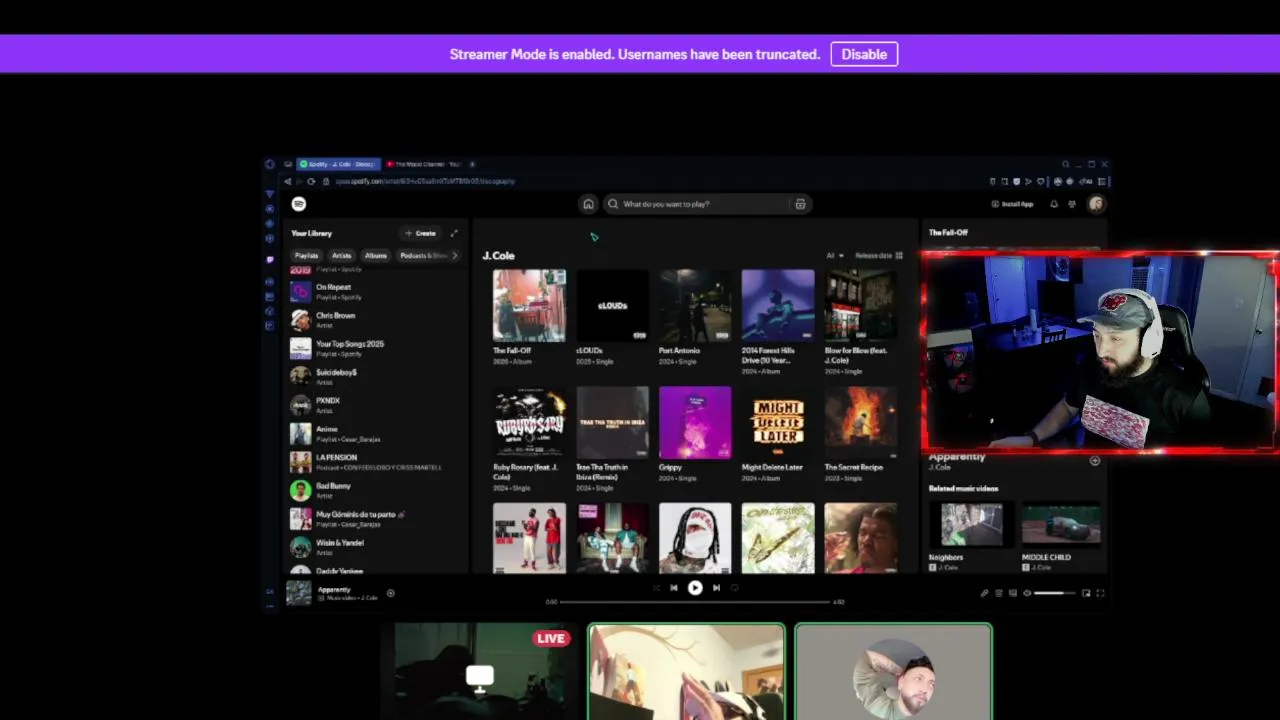Click the play button in player bar
The image size is (1280, 720).
tap(695, 588)
